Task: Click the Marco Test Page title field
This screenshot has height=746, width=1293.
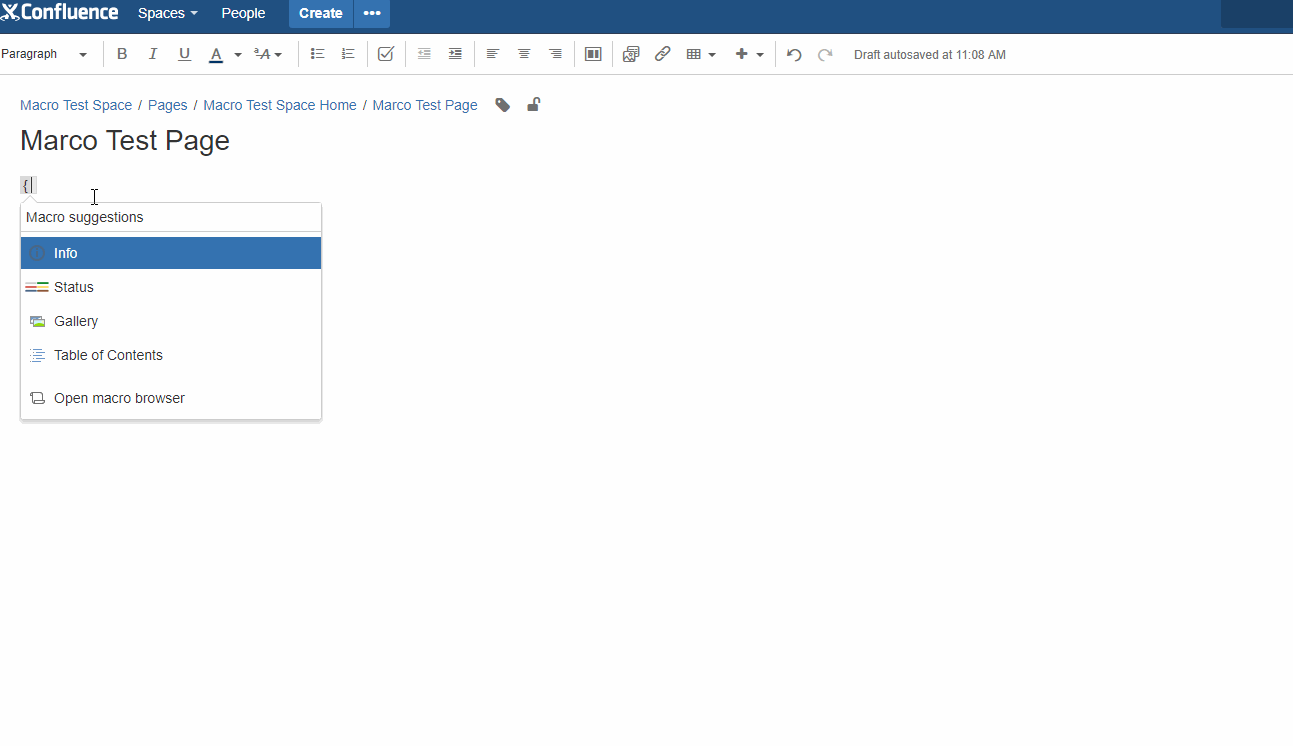Action: pyautogui.click(x=125, y=140)
